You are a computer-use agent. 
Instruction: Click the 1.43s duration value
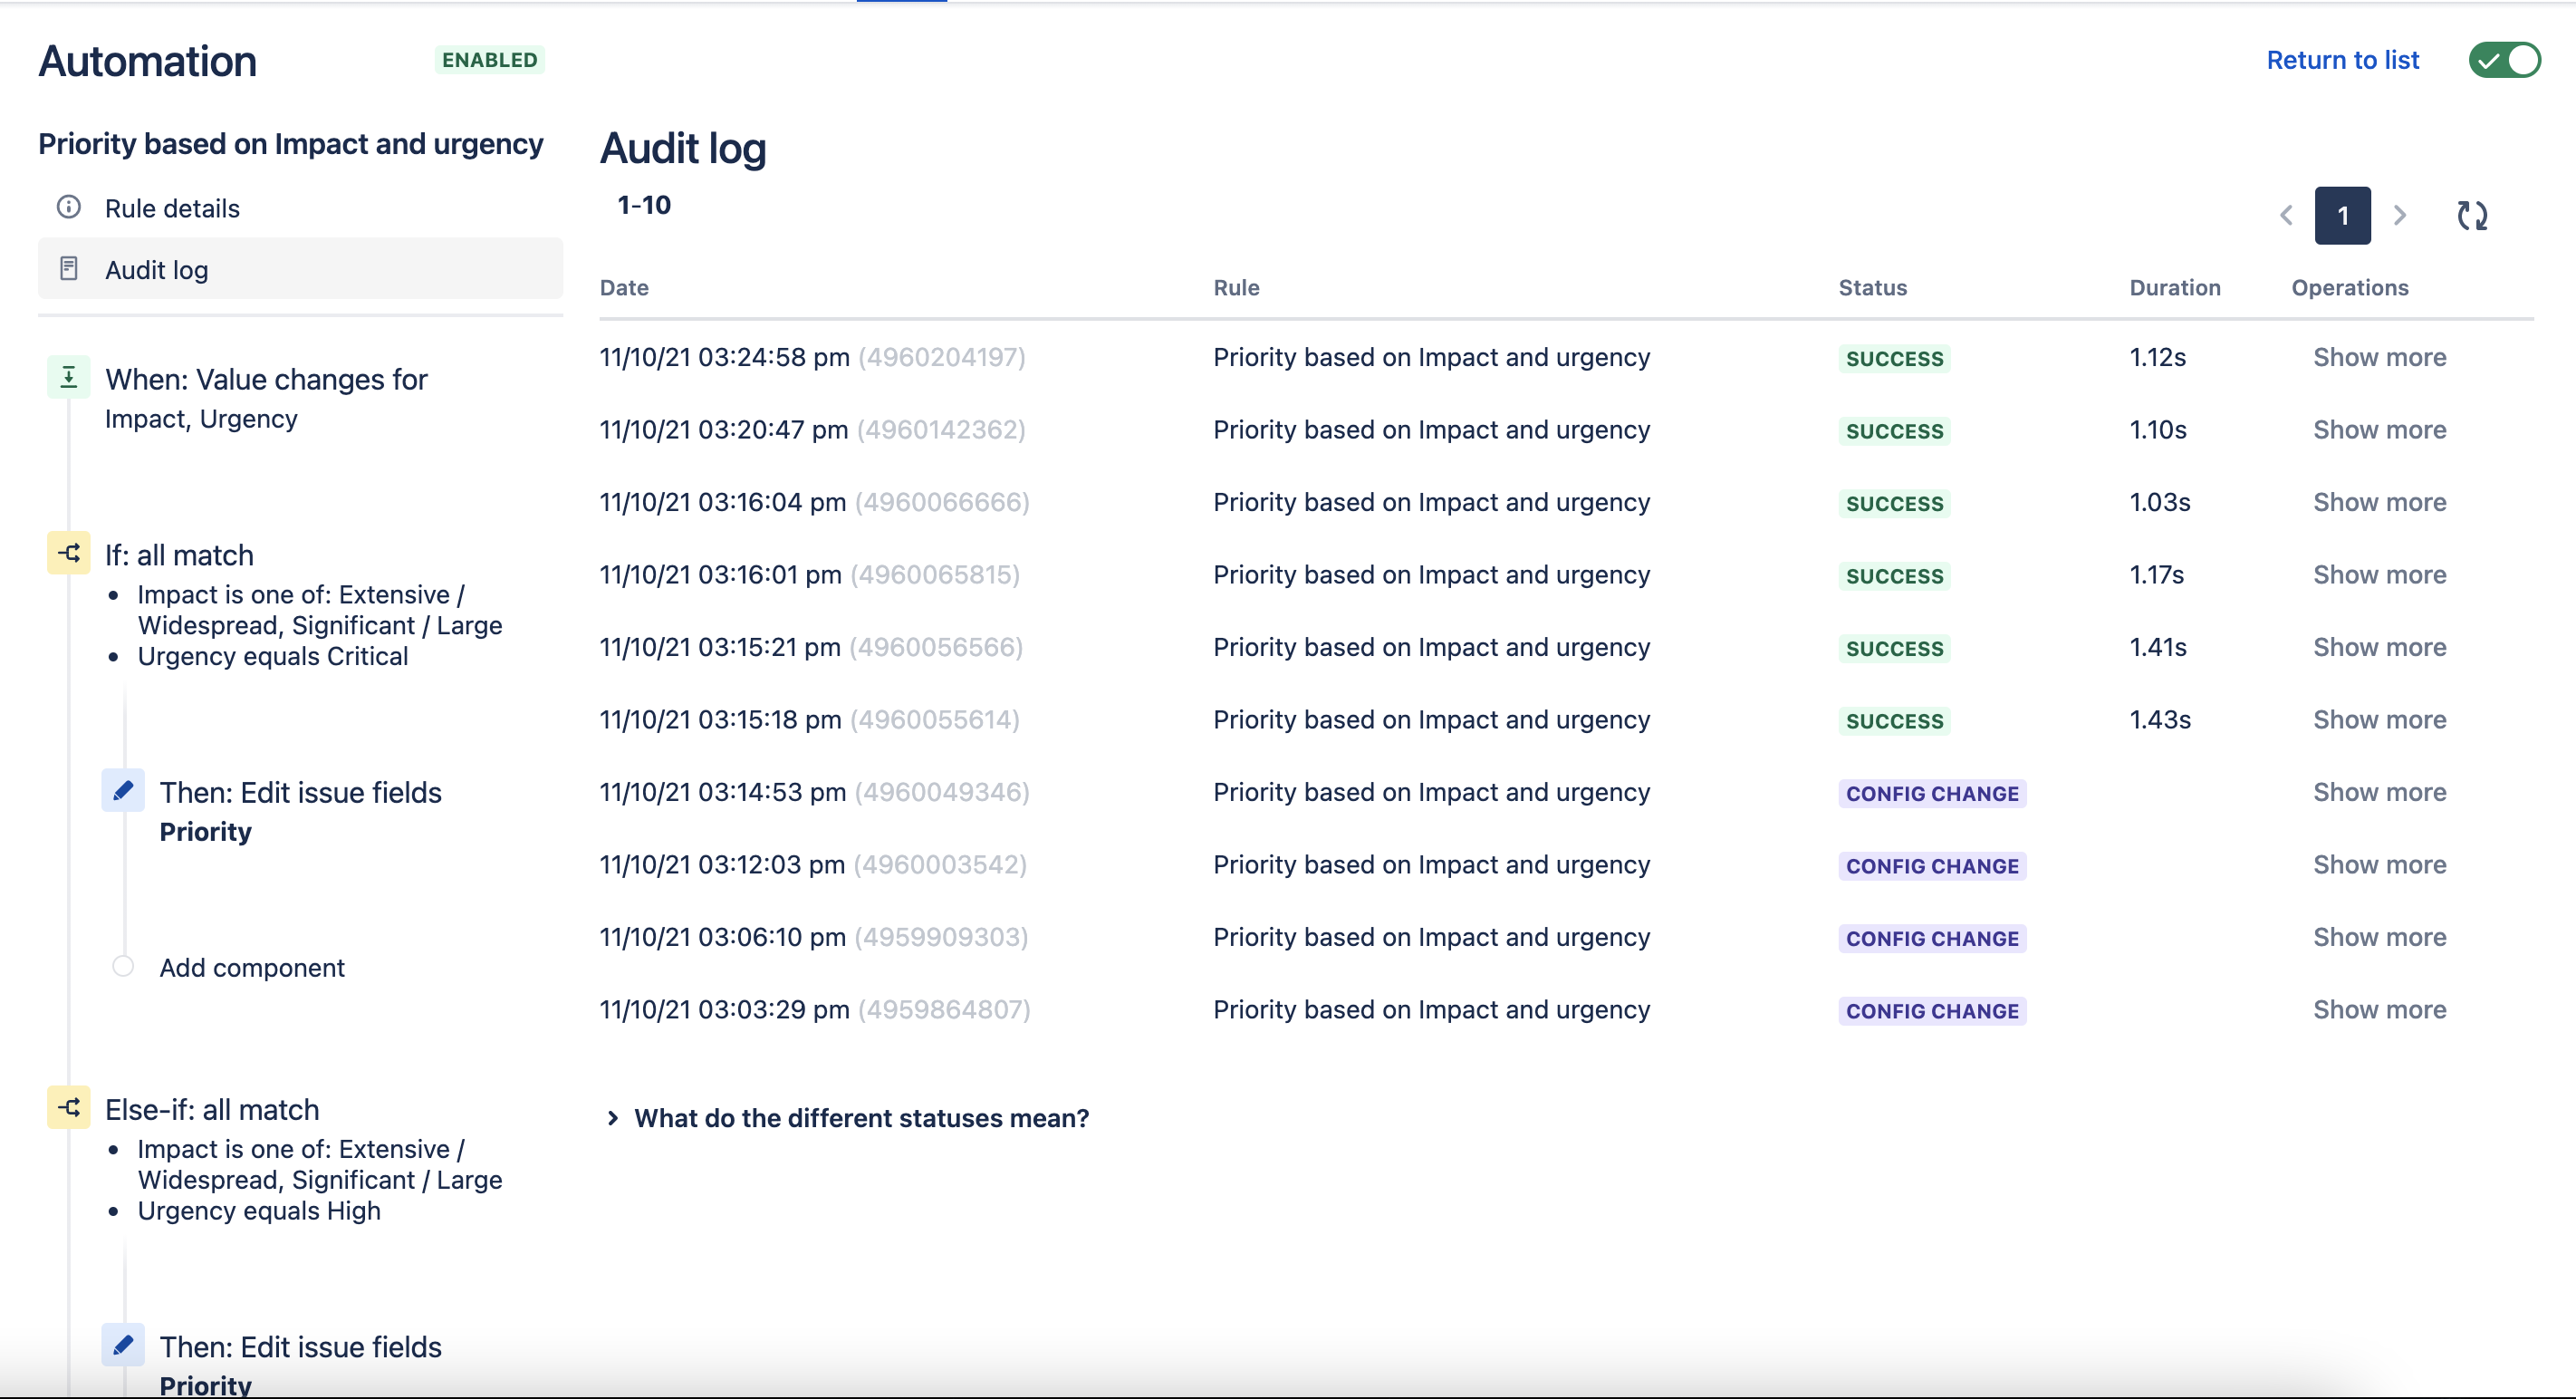click(x=2160, y=720)
